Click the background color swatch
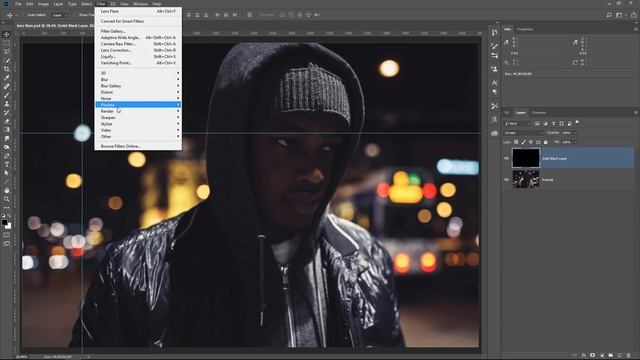 9,226
